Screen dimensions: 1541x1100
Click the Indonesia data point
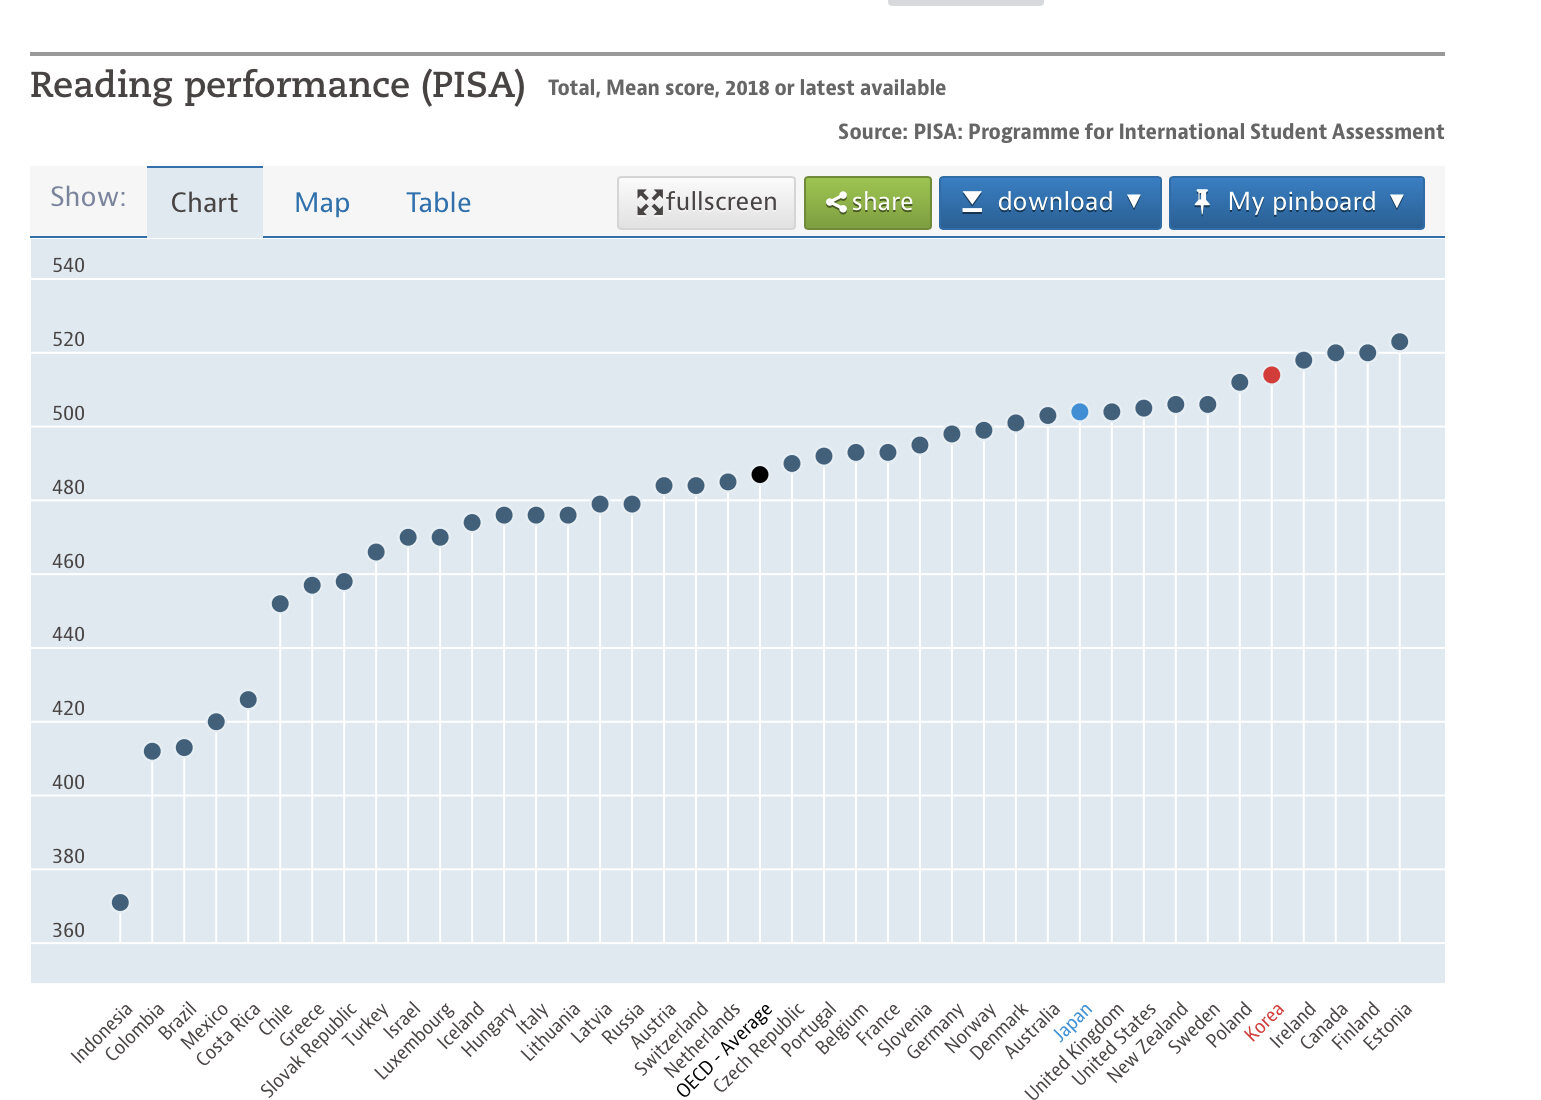point(120,903)
